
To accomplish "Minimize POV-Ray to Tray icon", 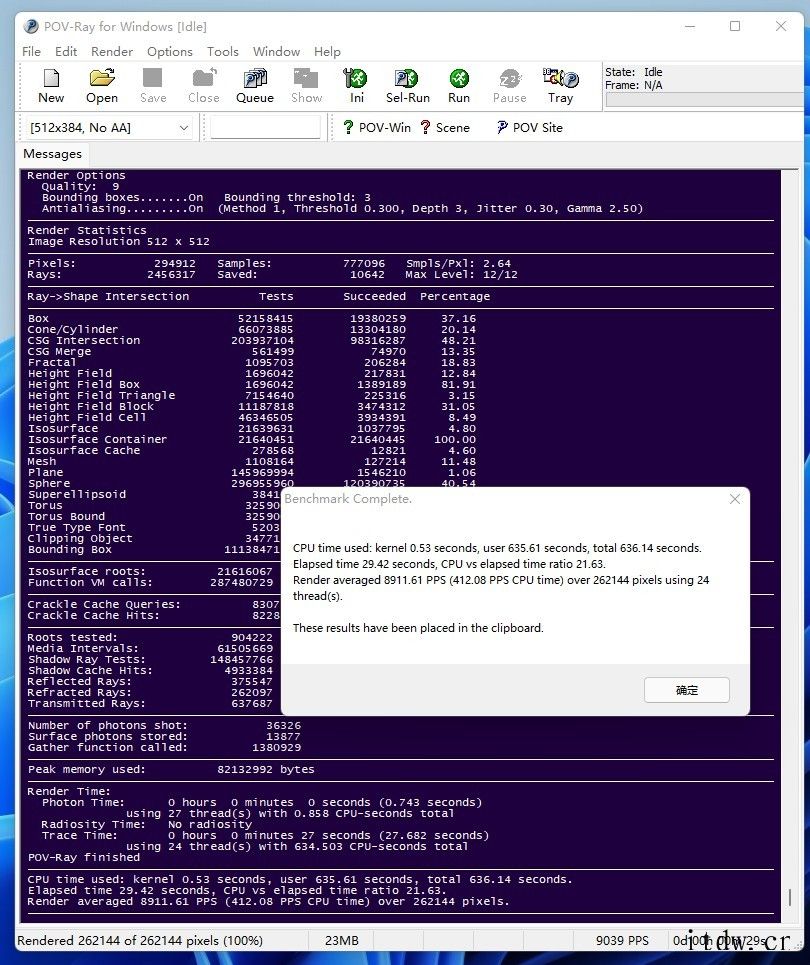I will [560, 86].
